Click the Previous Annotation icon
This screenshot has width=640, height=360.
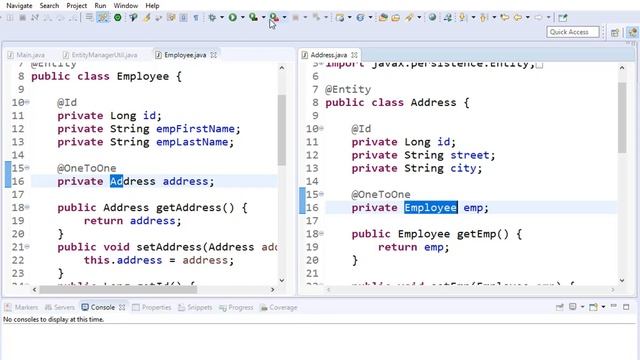[x=484, y=18]
